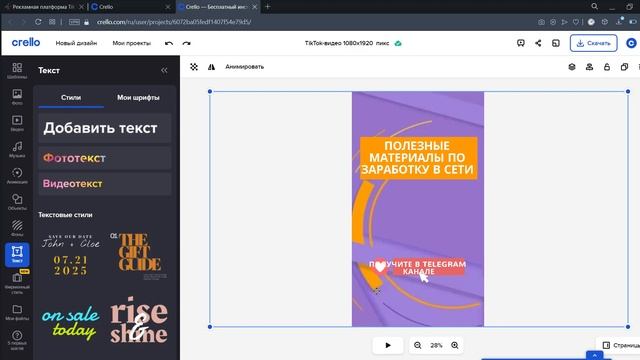Expand the bottom timeline chevron

coord(595,356)
